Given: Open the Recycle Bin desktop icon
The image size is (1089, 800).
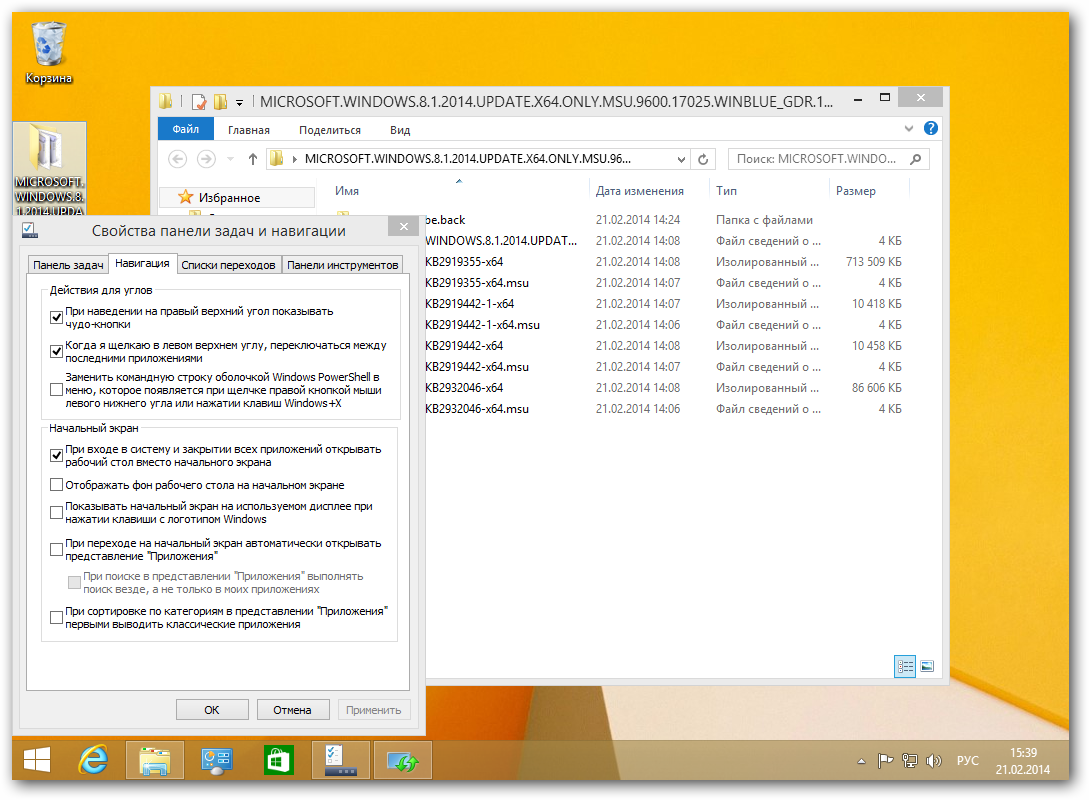Looking at the screenshot, I should (49, 53).
